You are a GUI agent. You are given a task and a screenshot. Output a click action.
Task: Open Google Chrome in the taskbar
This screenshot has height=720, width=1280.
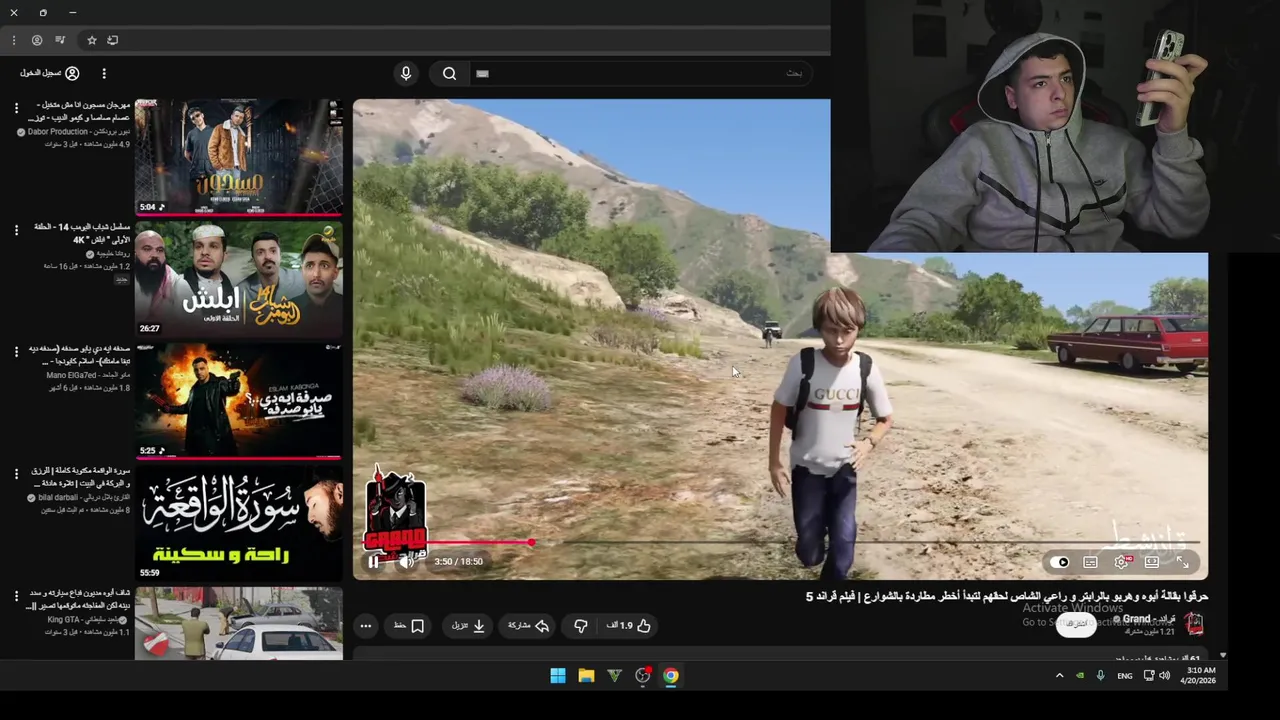point(670,676)
